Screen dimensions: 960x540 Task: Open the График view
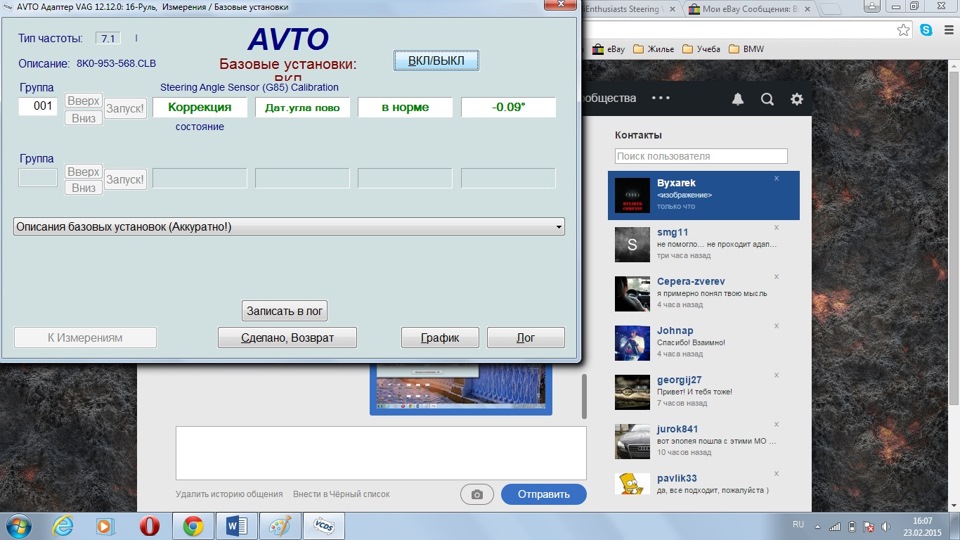(440, 337)
